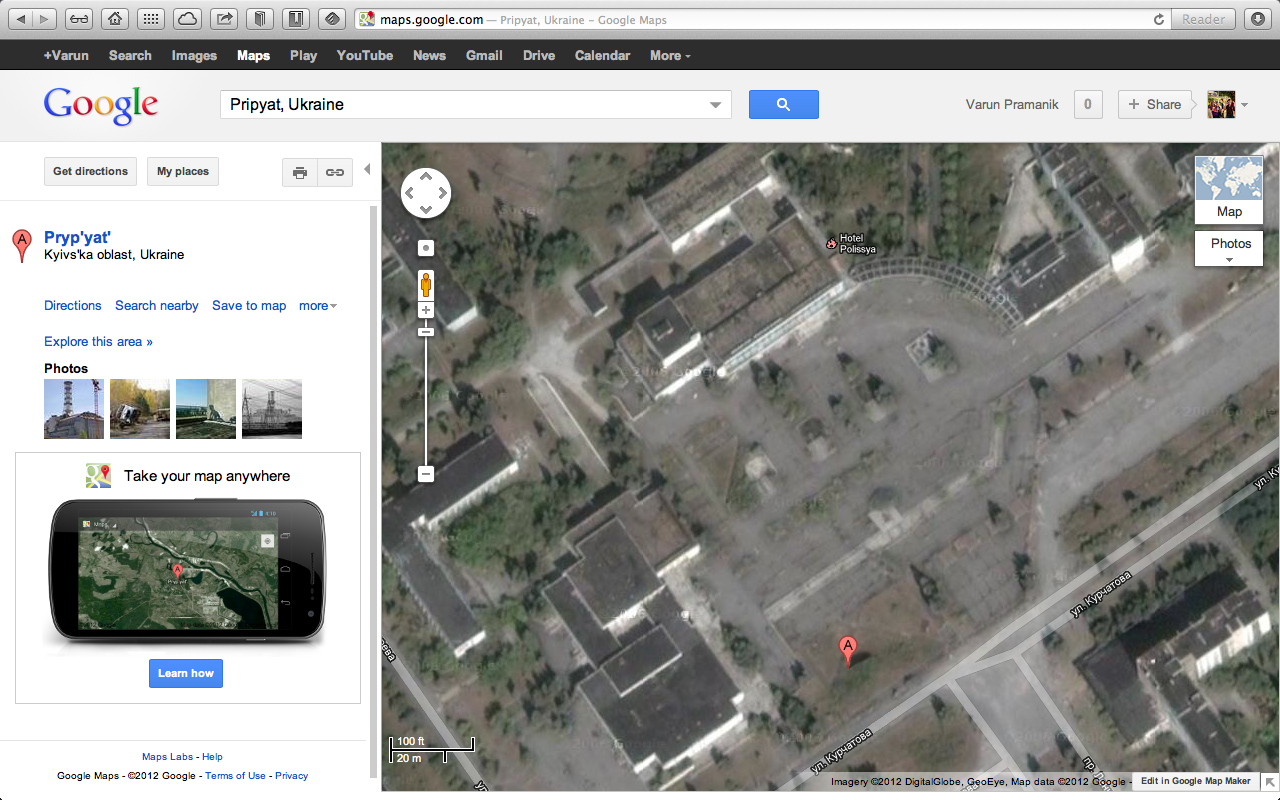Open Gmail from the Google bar

(x=484, y=56)
